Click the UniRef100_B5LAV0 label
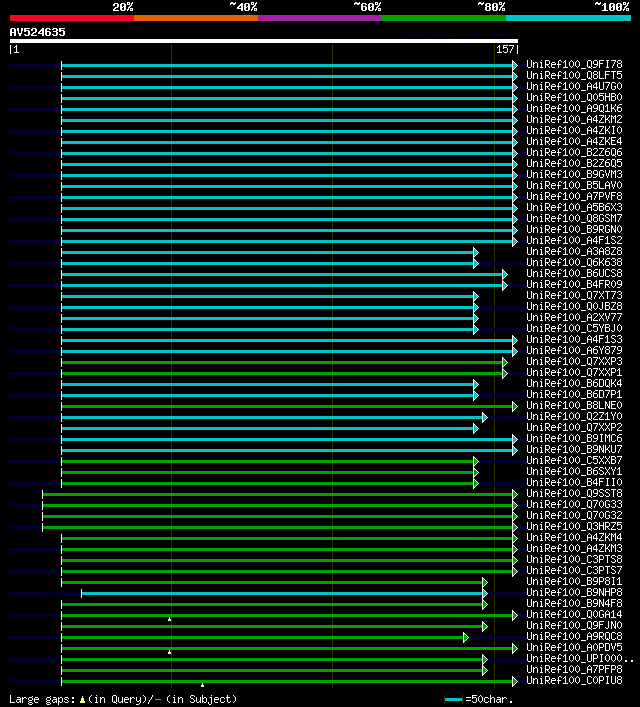 (x=574, y=185)
